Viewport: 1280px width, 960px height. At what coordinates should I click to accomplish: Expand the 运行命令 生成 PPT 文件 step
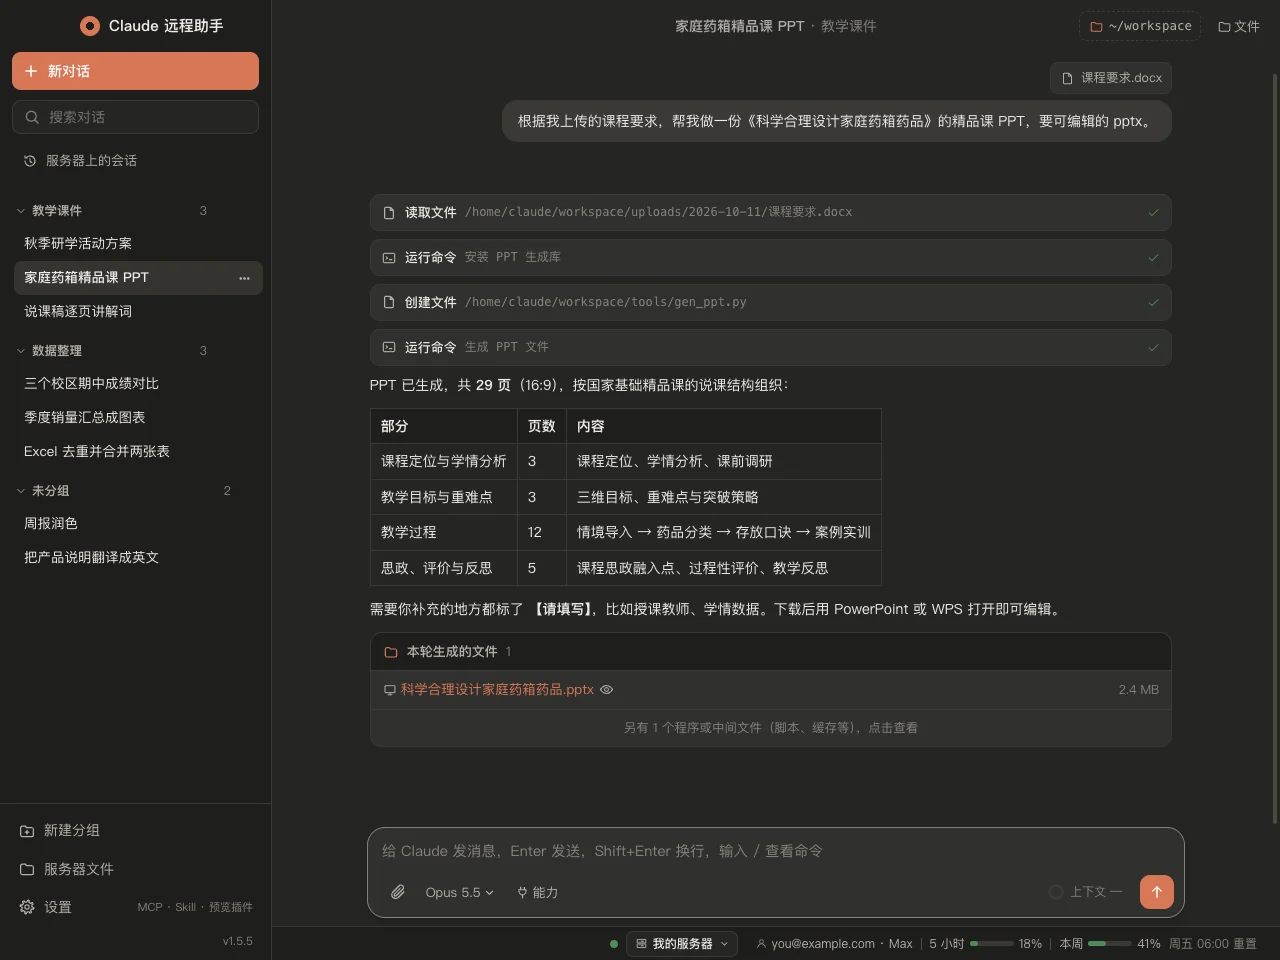click(770, 347)
